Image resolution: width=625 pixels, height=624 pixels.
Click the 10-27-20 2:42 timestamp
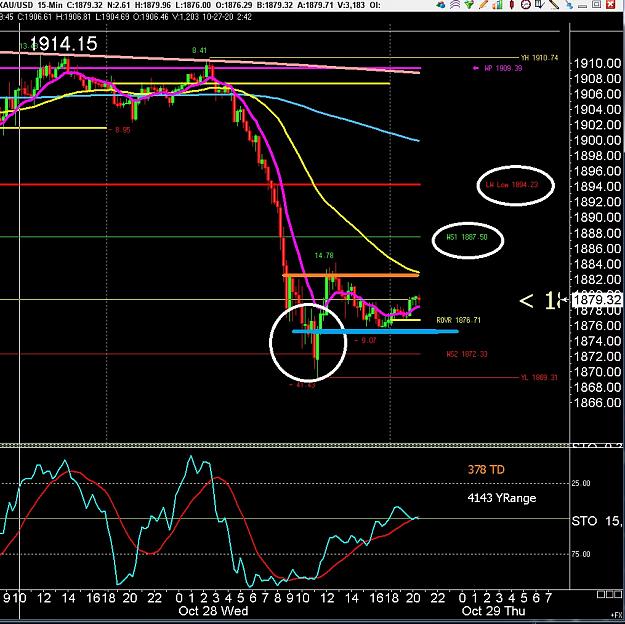point(227,17)
